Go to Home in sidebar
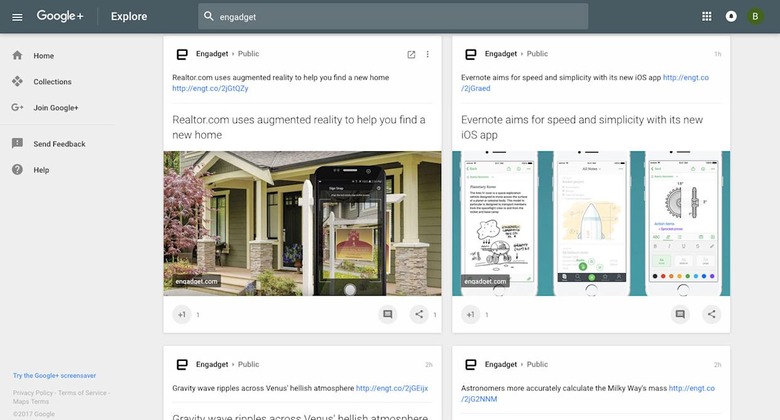This screenshot has height=420, width=780. pyautogui.click(x=43, y=56)
